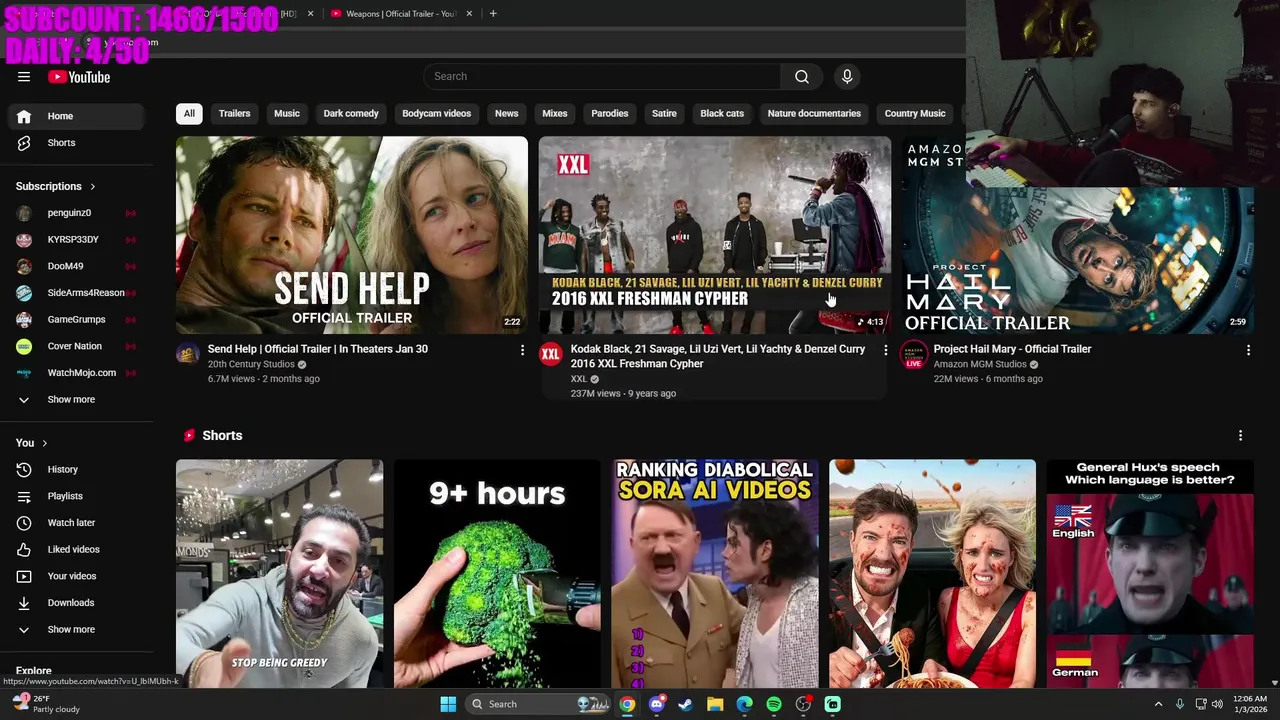
Task: Click Send Help Official Trailer title
Action: 318,349
